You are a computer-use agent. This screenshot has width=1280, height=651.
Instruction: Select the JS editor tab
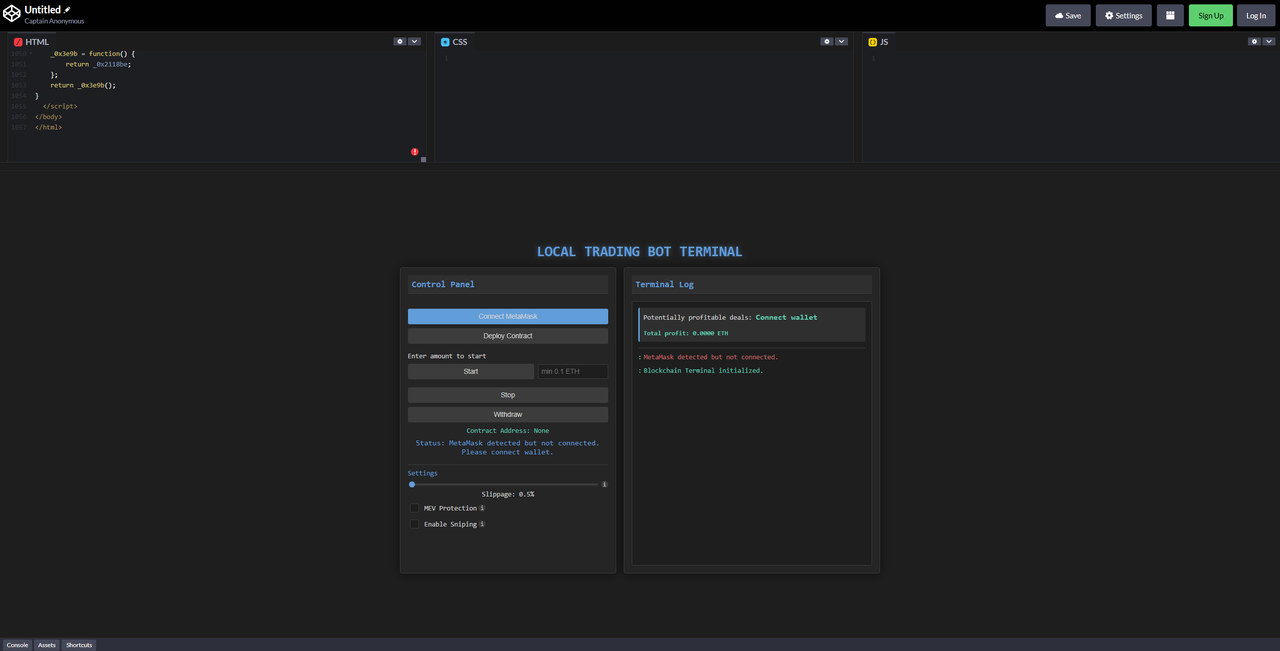click(x=878, y=42)
